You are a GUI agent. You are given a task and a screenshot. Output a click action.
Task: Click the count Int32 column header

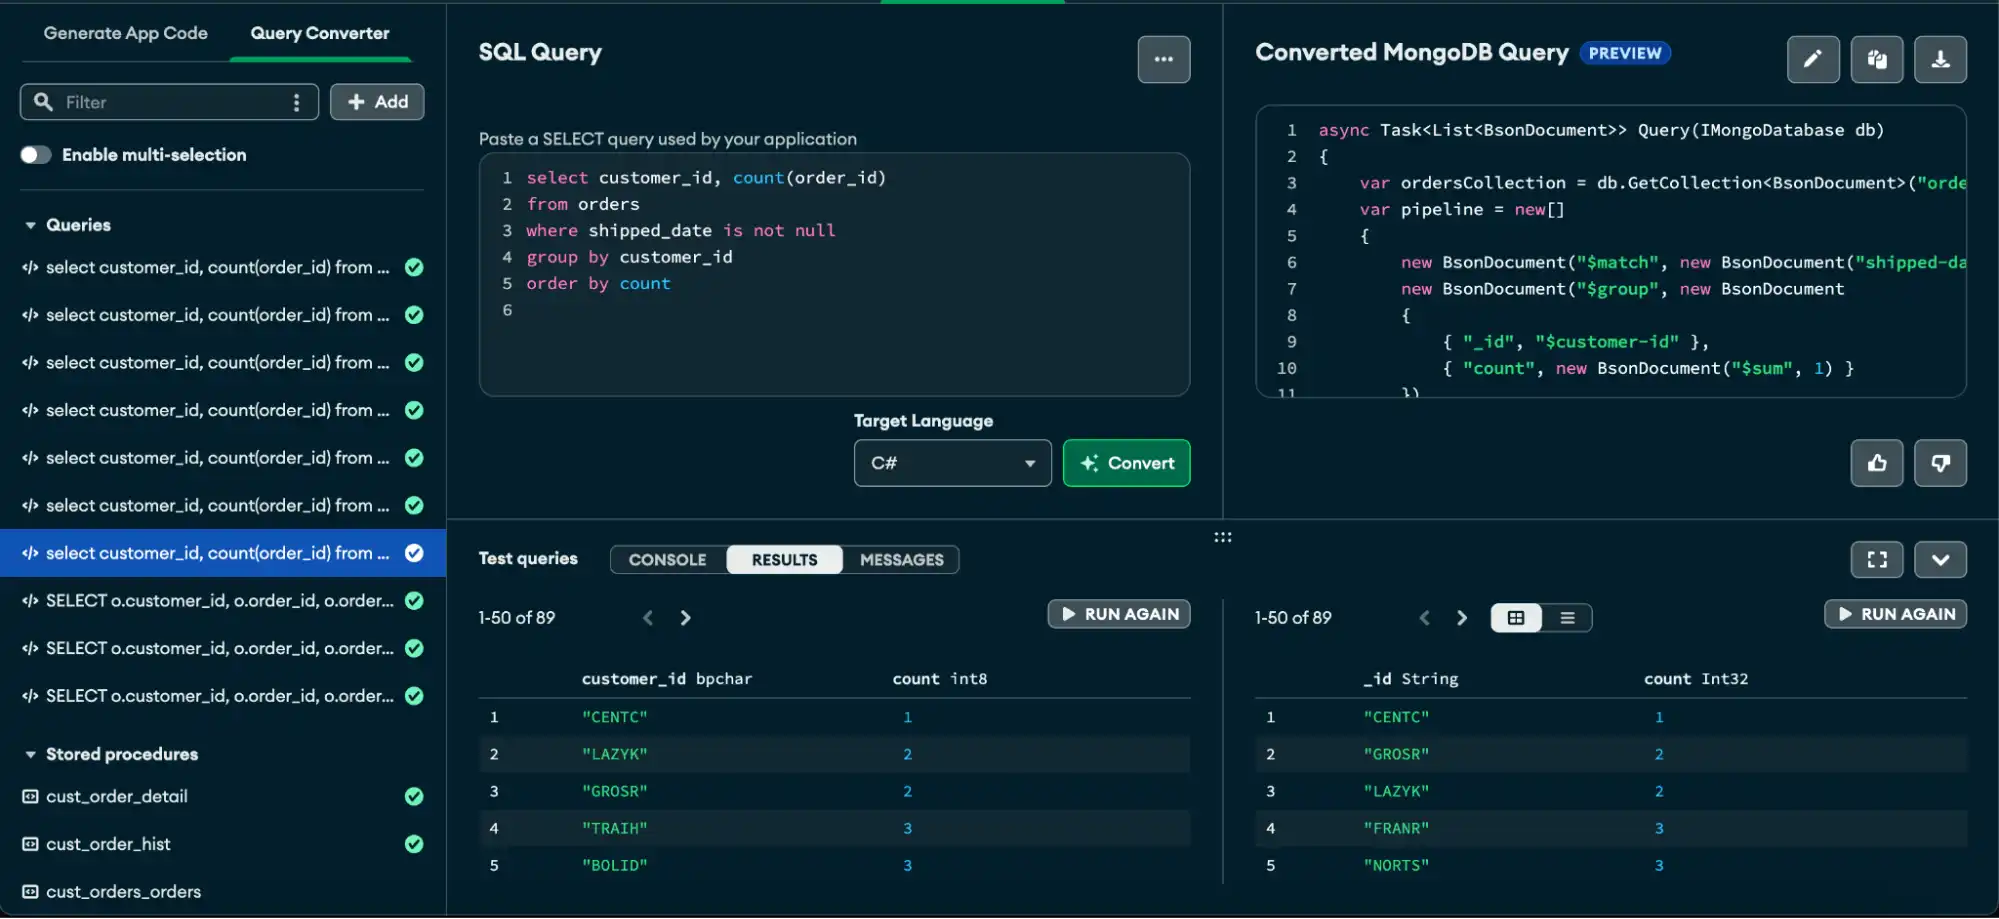[1696, 679]
